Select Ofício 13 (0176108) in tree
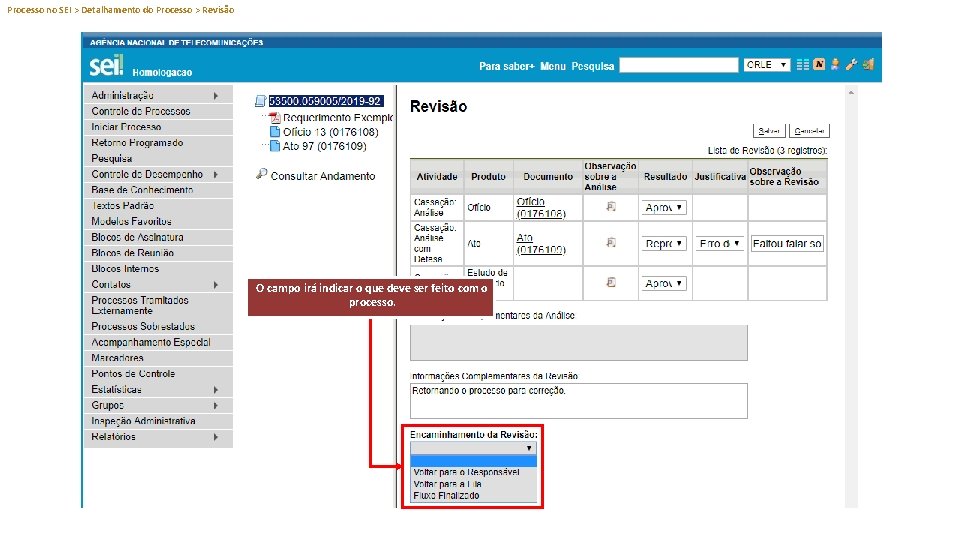The width and height of the screenshot is (960, 540). [331, 132]
